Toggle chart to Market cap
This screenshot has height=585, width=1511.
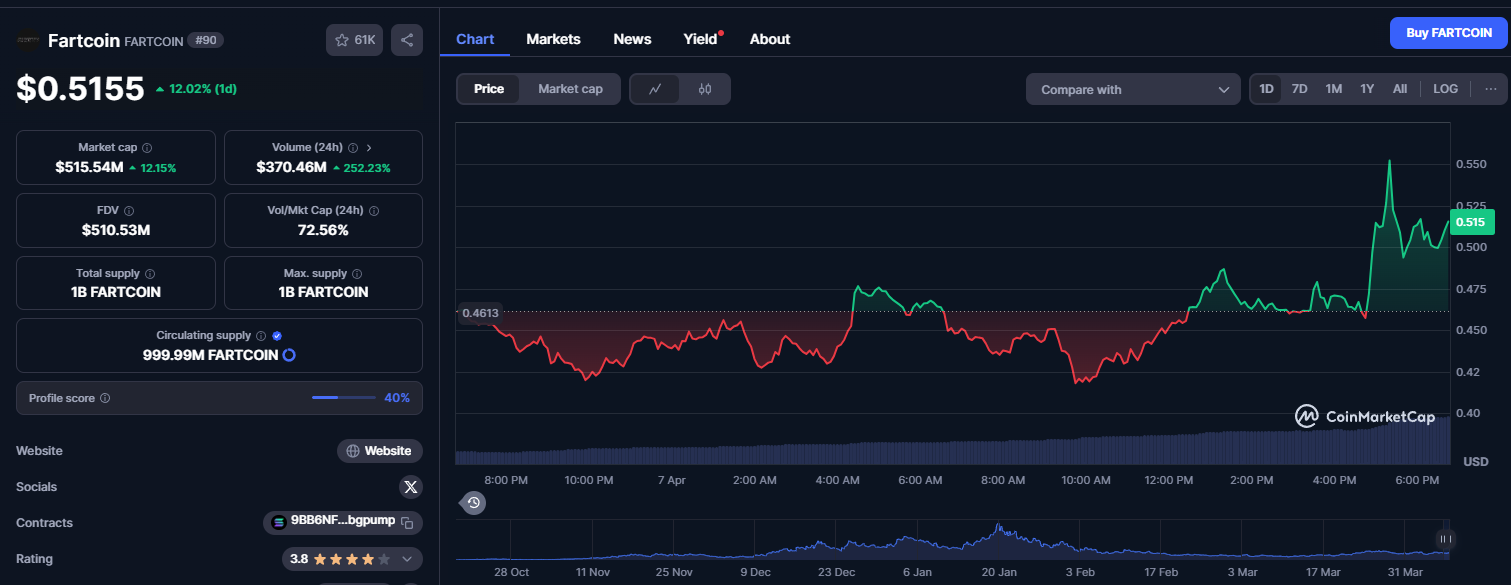click(x=570, y=89)
